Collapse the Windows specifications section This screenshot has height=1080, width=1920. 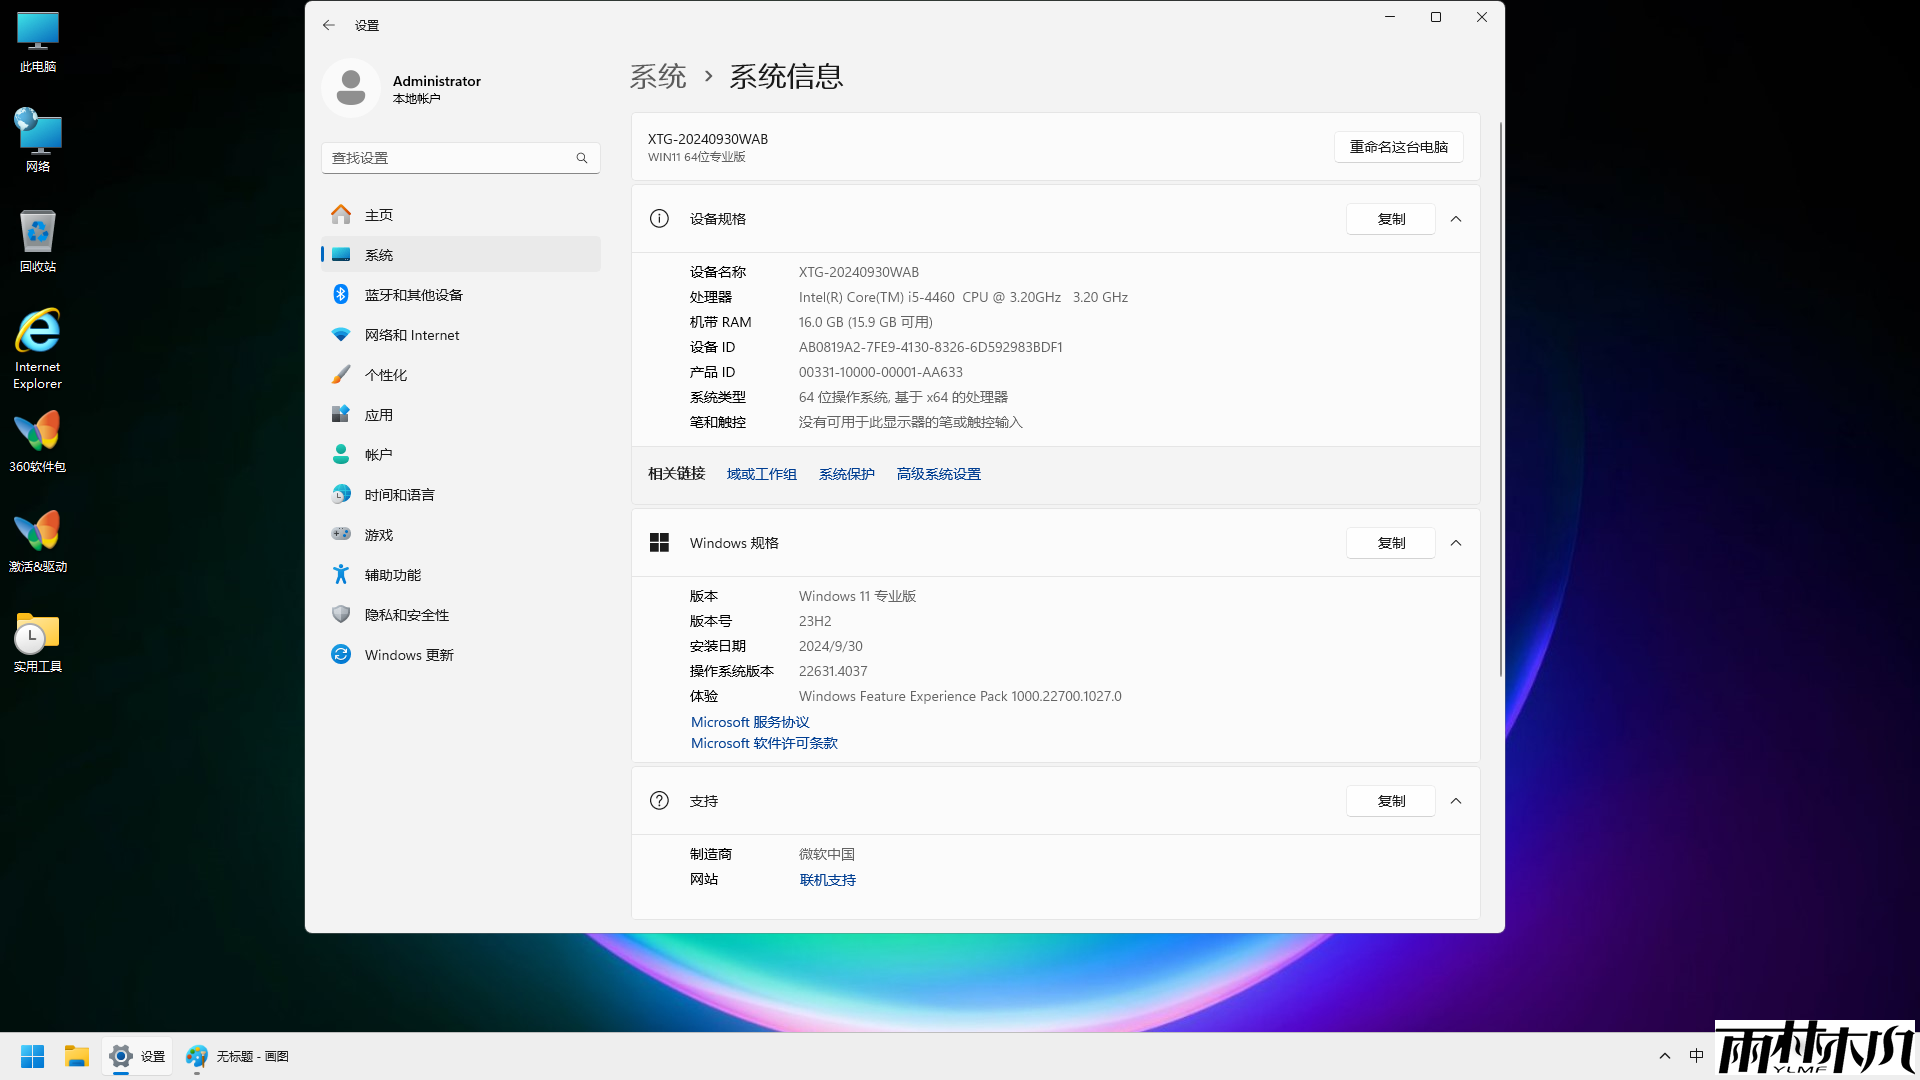point(1456,543)
